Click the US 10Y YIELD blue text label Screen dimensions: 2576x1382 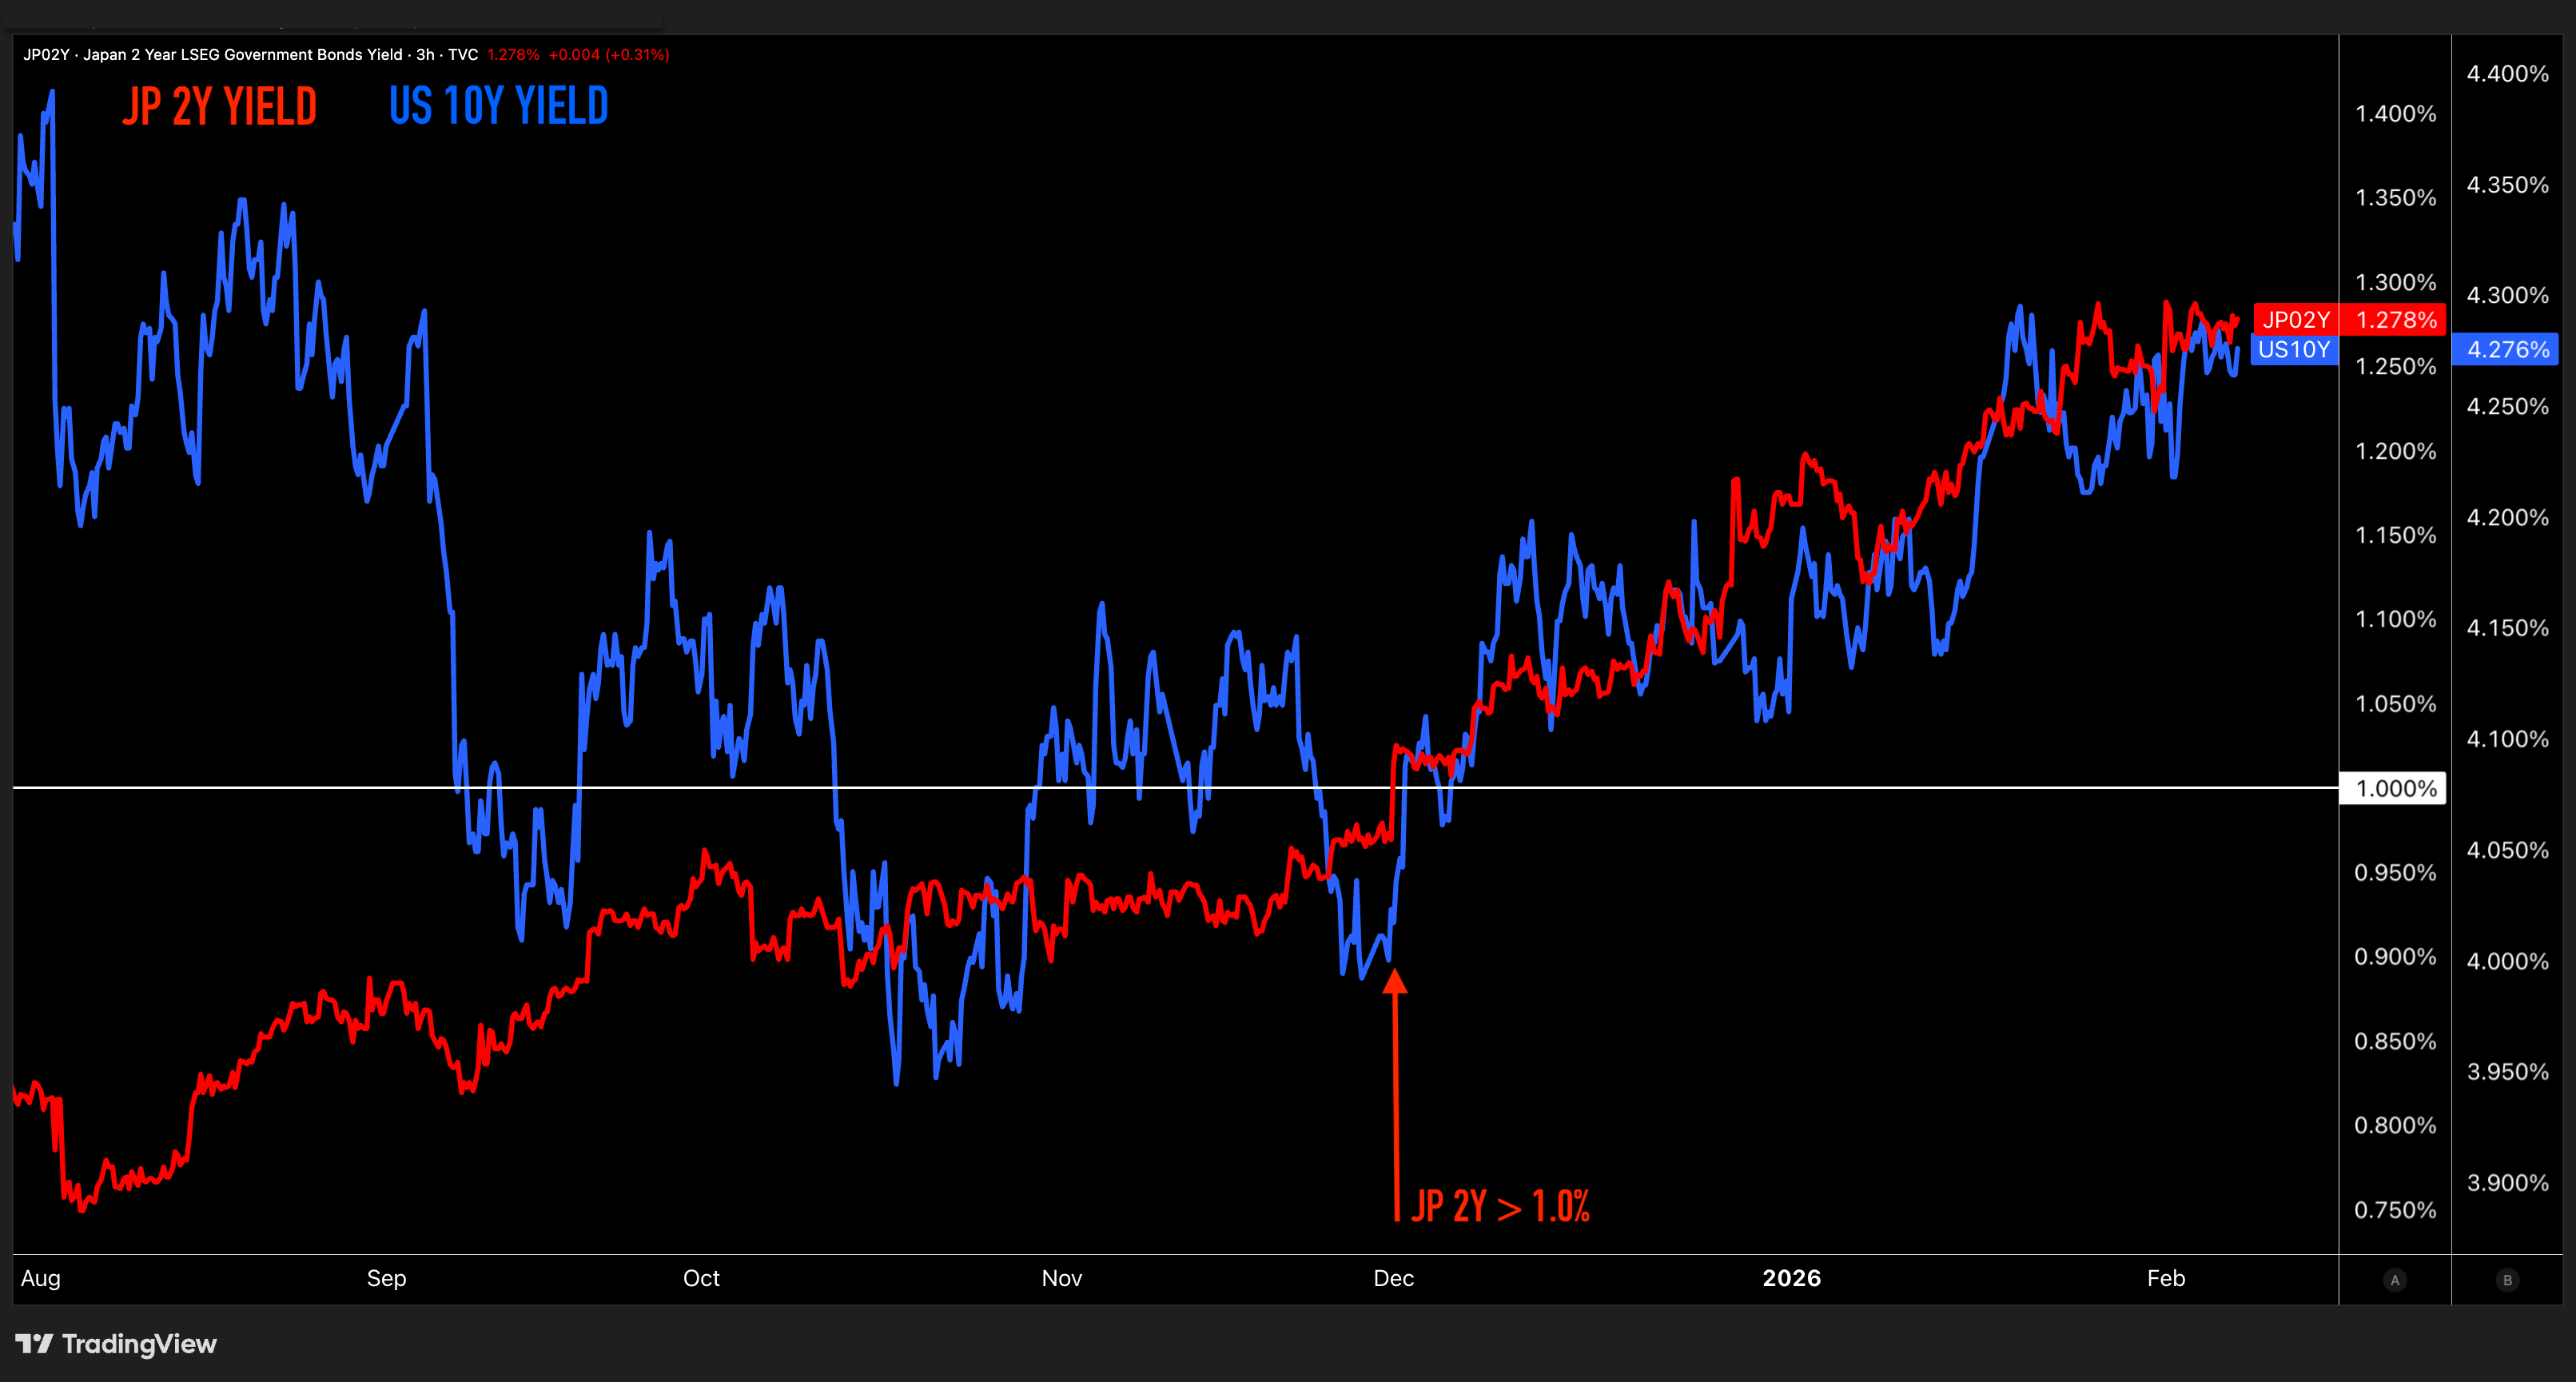(498, 106)
